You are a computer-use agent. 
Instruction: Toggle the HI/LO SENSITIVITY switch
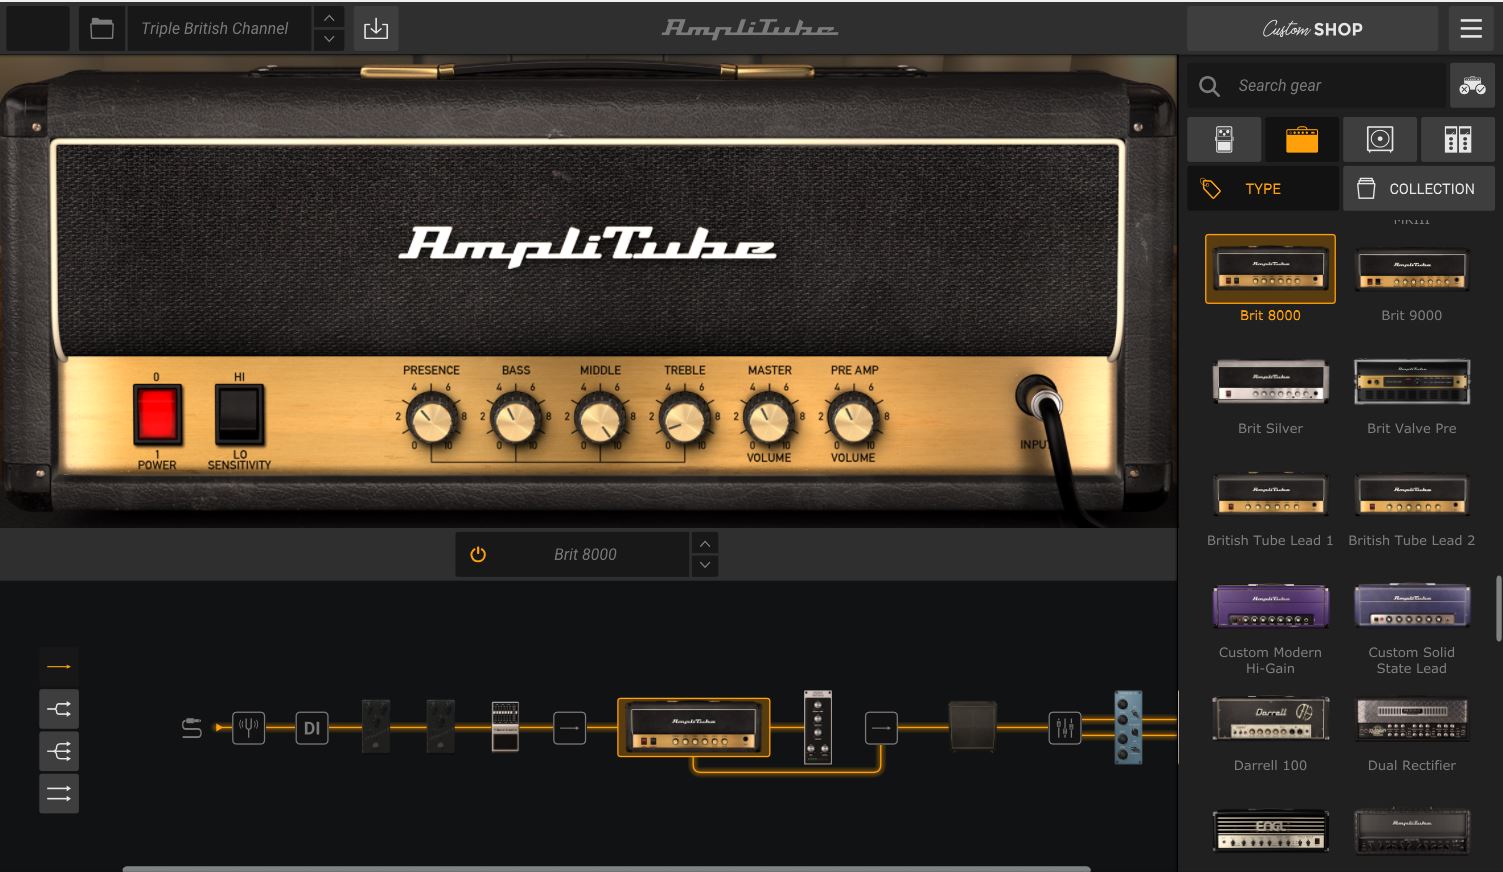239,414
